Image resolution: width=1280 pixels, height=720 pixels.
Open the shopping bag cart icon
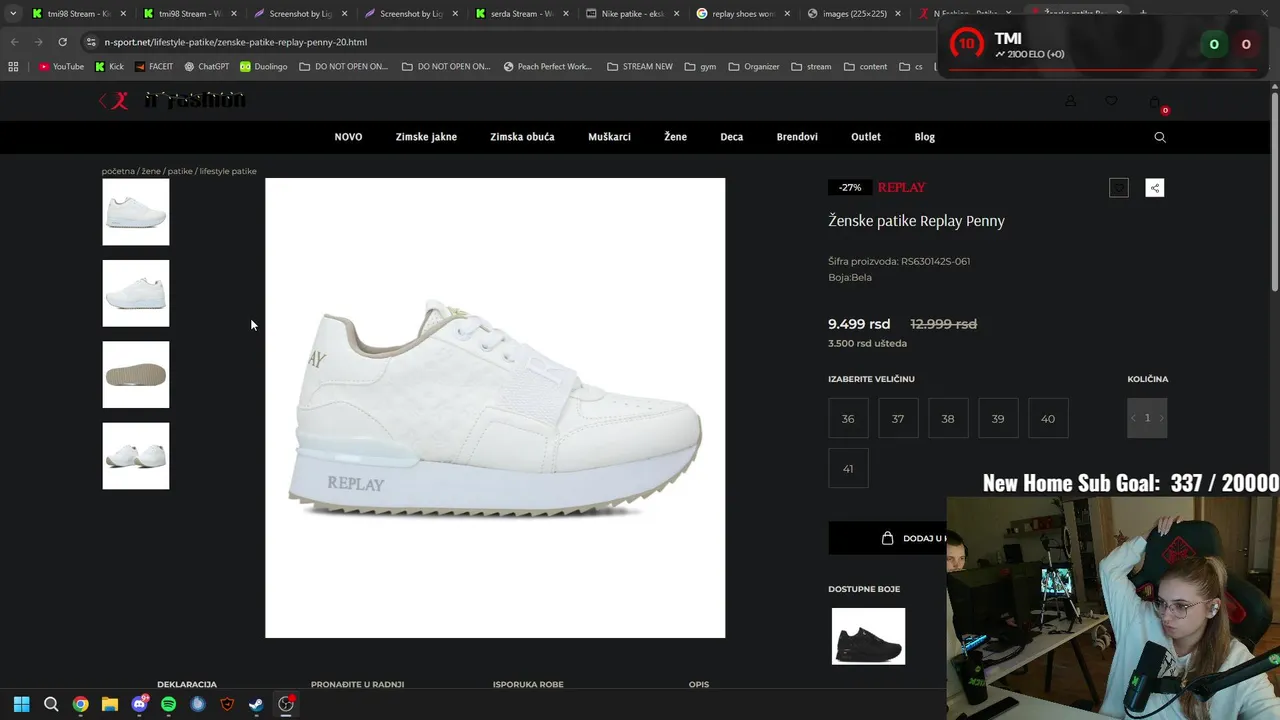(1155, 102)
